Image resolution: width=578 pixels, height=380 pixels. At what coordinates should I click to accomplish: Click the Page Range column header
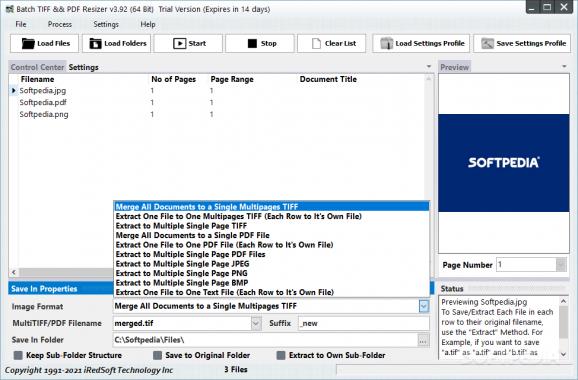(232, 79)
